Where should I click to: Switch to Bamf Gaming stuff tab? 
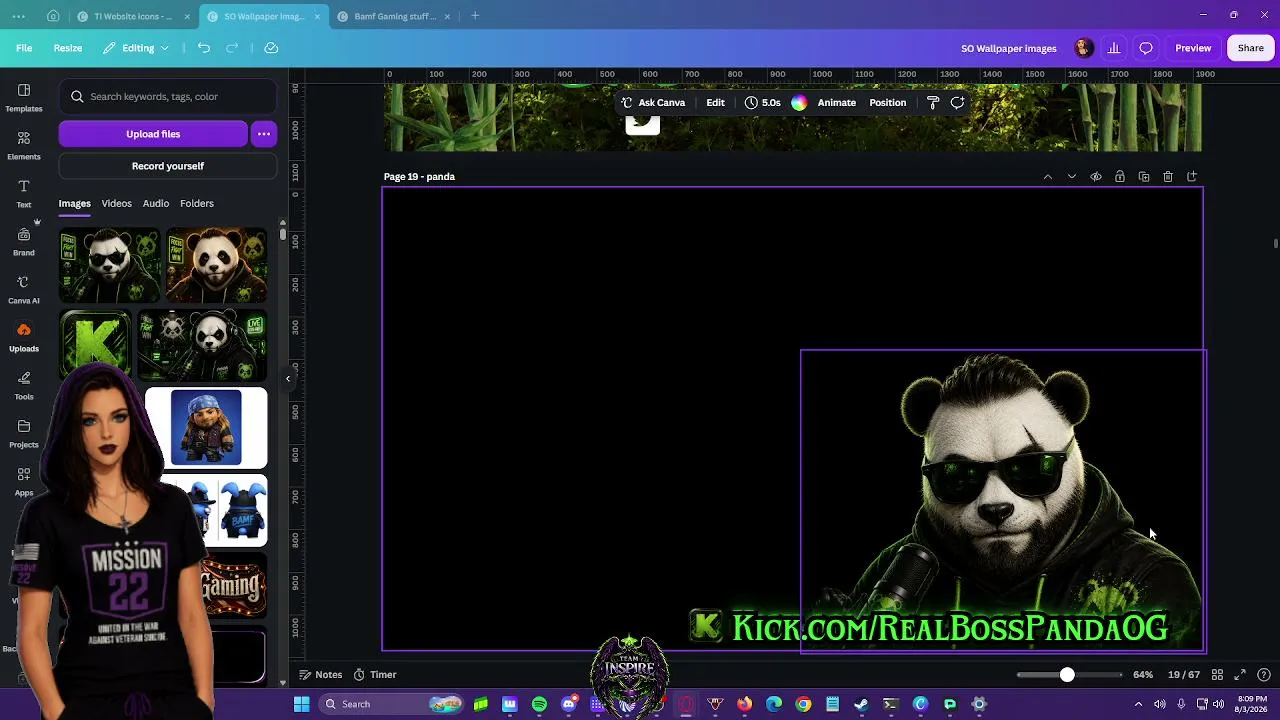(x=394, y=16)
